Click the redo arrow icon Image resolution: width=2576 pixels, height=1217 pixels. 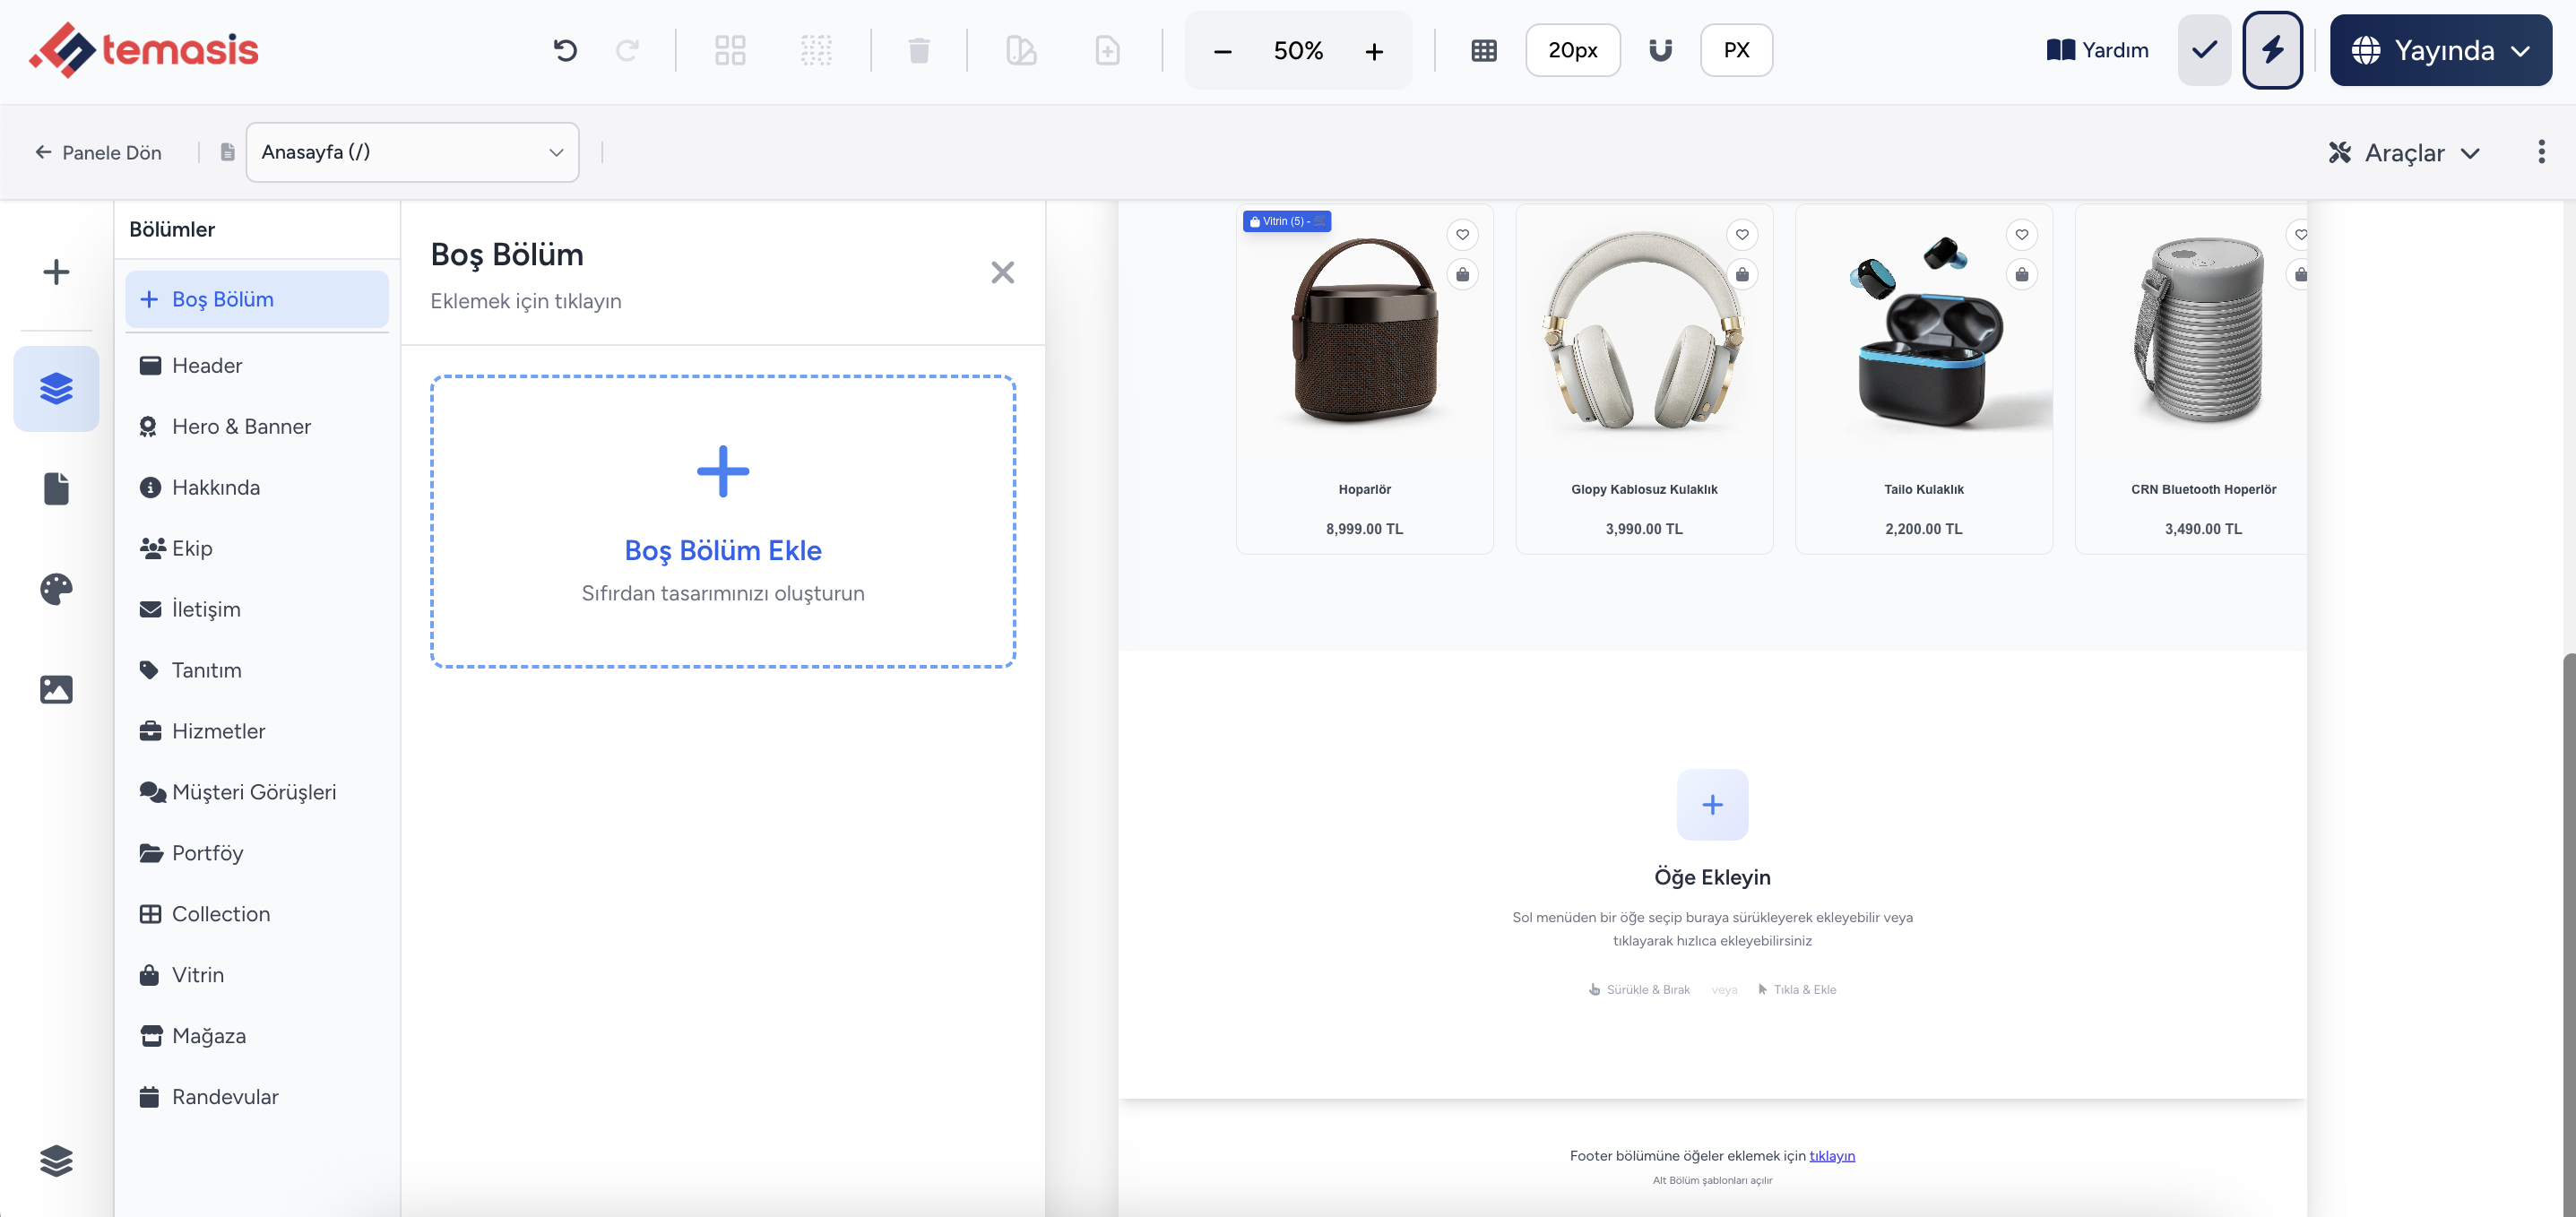click(628, 50)
